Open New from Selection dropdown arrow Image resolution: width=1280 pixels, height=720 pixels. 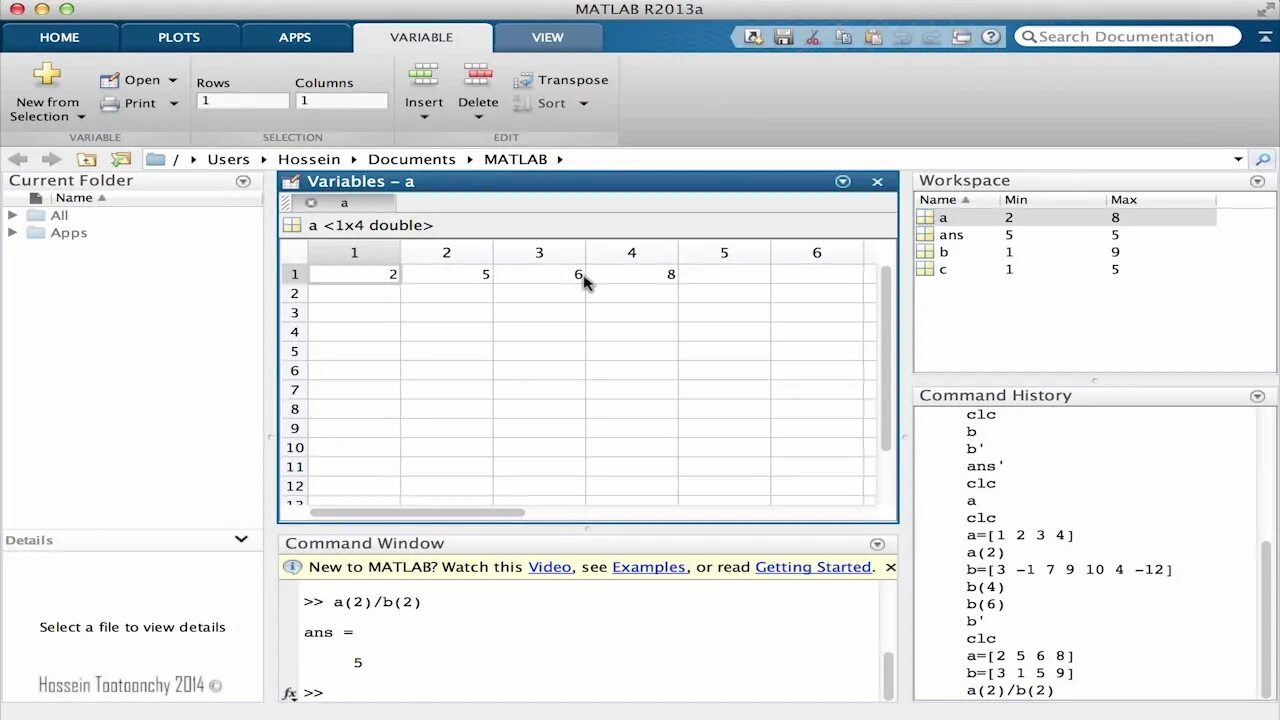81,117
